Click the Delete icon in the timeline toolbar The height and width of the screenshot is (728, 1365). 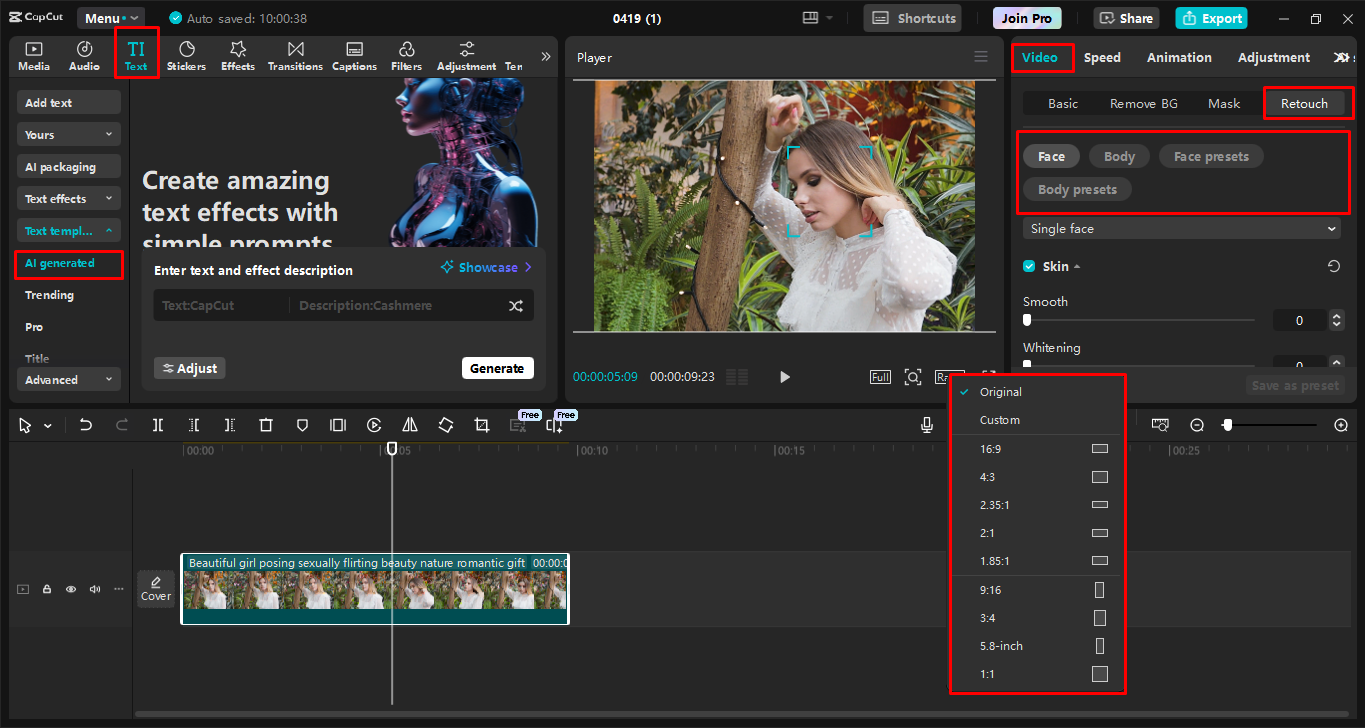click(x=265, y=424)
